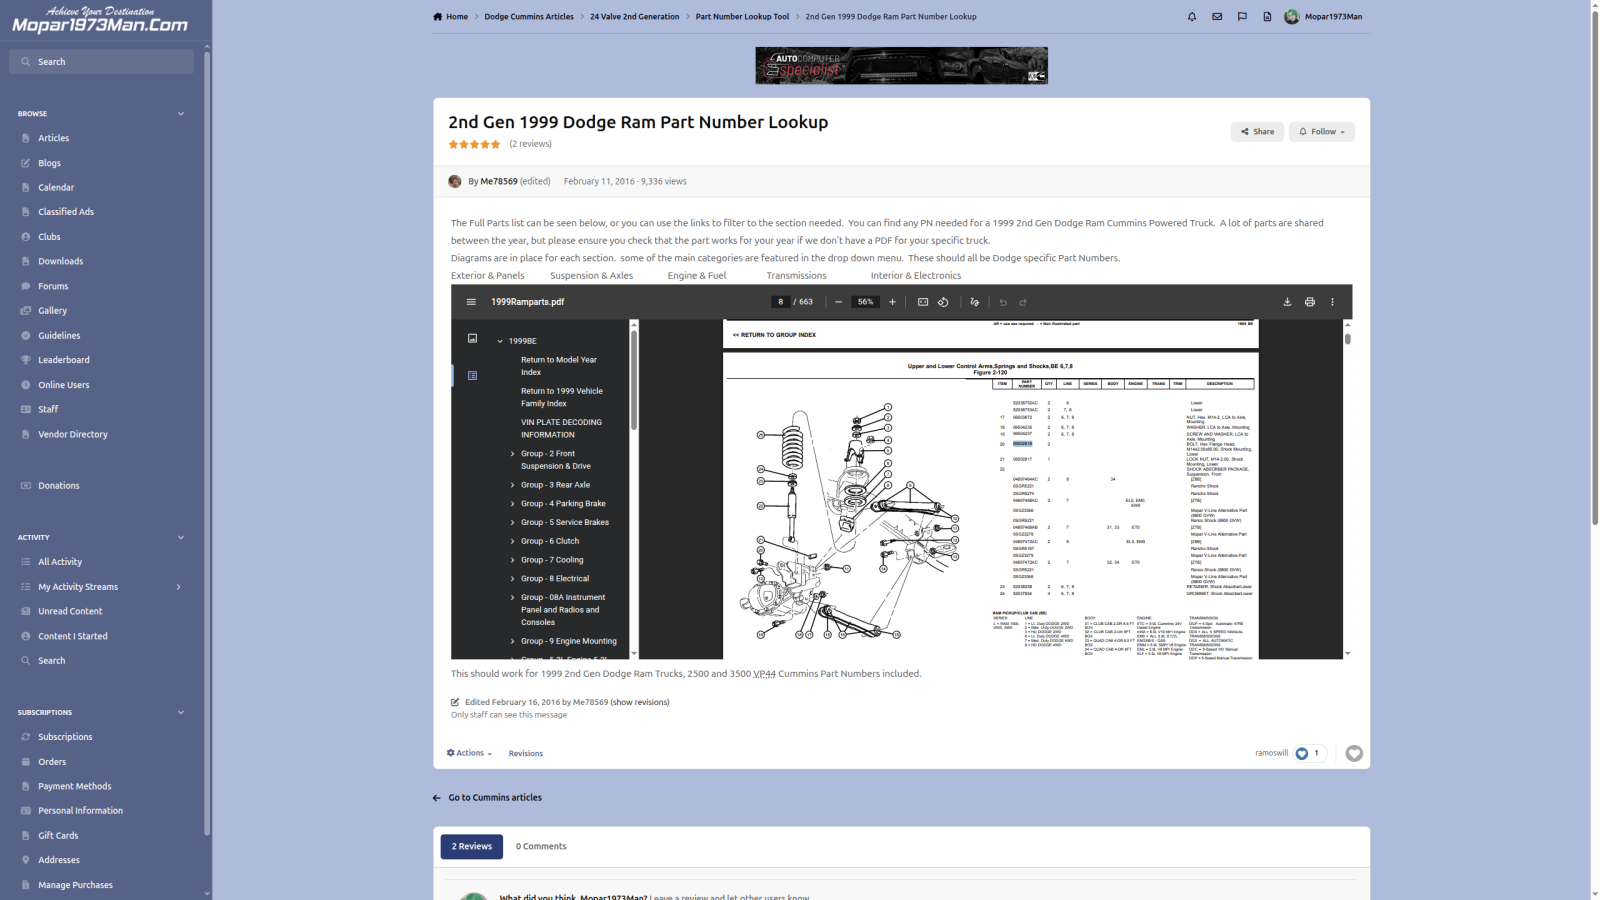Screen dimensions: 1600x900
Task: Open the notifications bell in header
Action: [1192, 17]
